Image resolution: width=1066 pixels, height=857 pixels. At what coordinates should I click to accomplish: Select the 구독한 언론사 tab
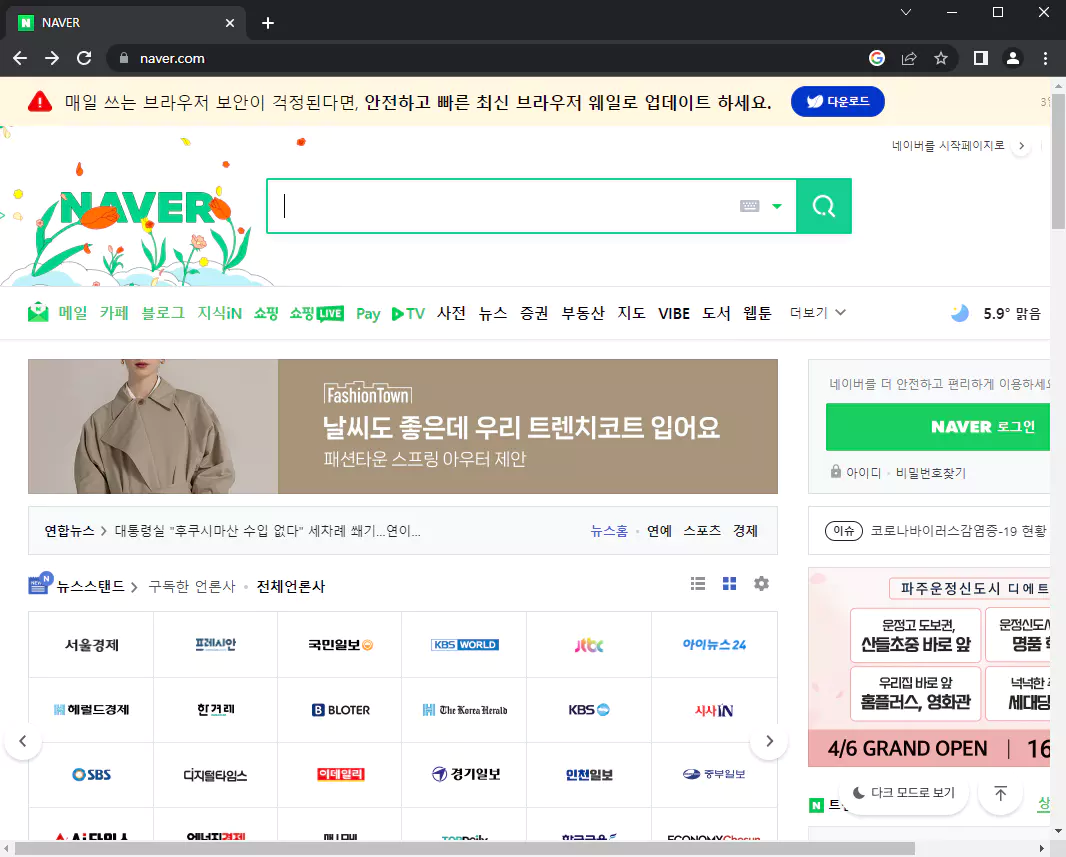[192, 586]
